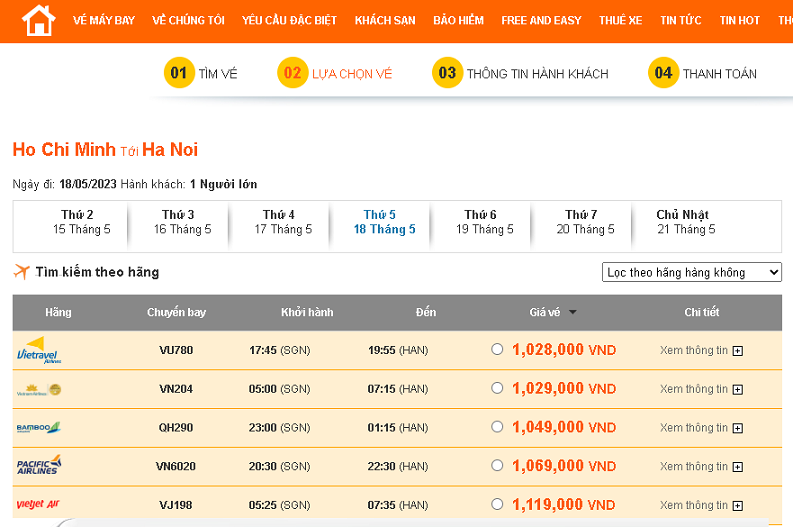Screen dimensions: 793x527
Task: Expand plus icon for VN6020 details
Action: pos(738,467)
